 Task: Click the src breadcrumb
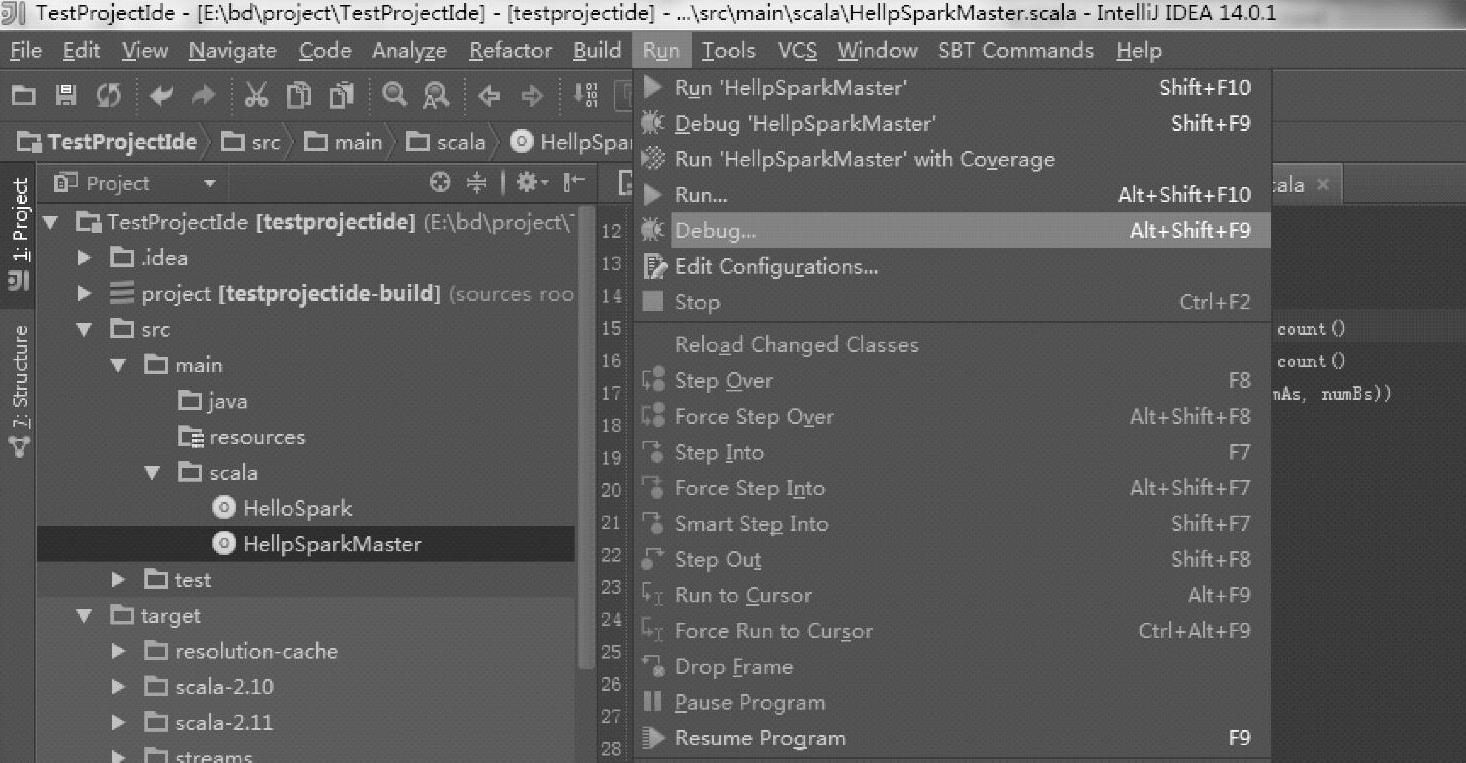252,142
